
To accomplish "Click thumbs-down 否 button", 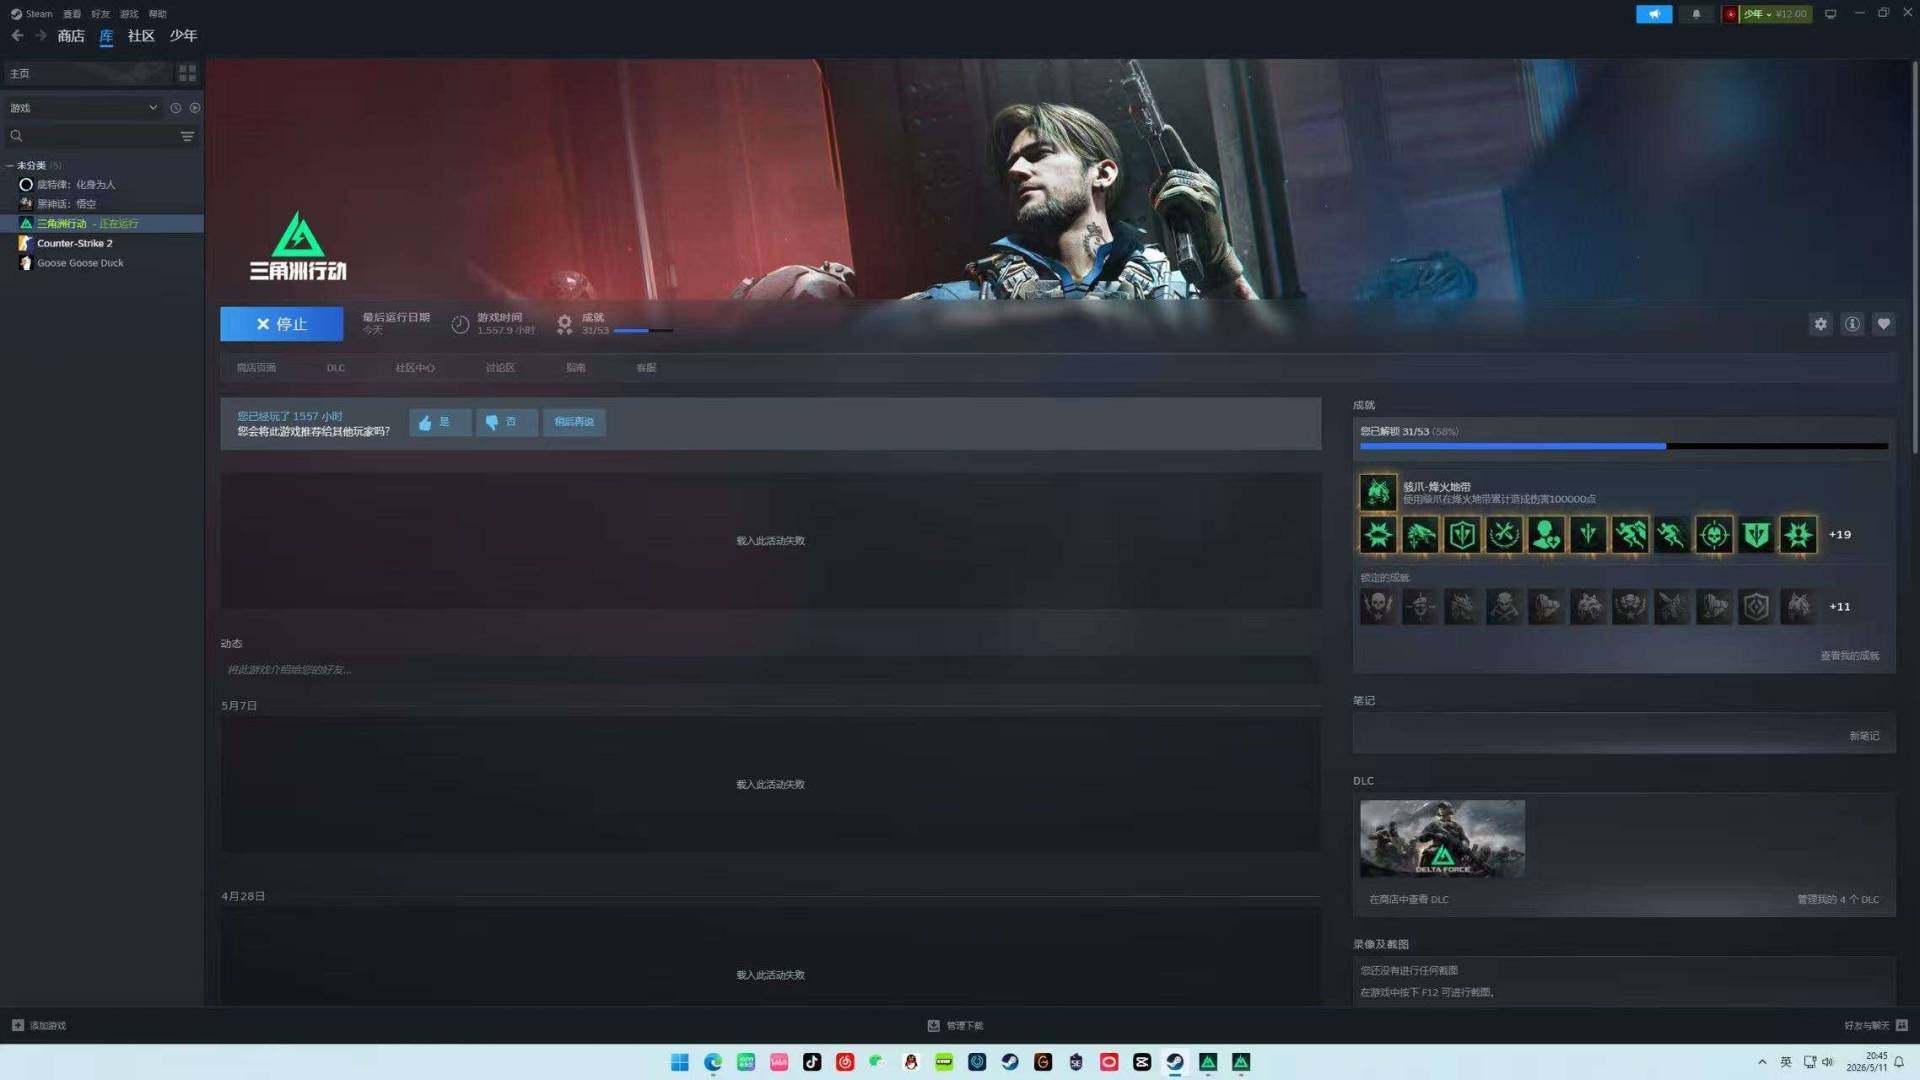I will tap(506, 422).
